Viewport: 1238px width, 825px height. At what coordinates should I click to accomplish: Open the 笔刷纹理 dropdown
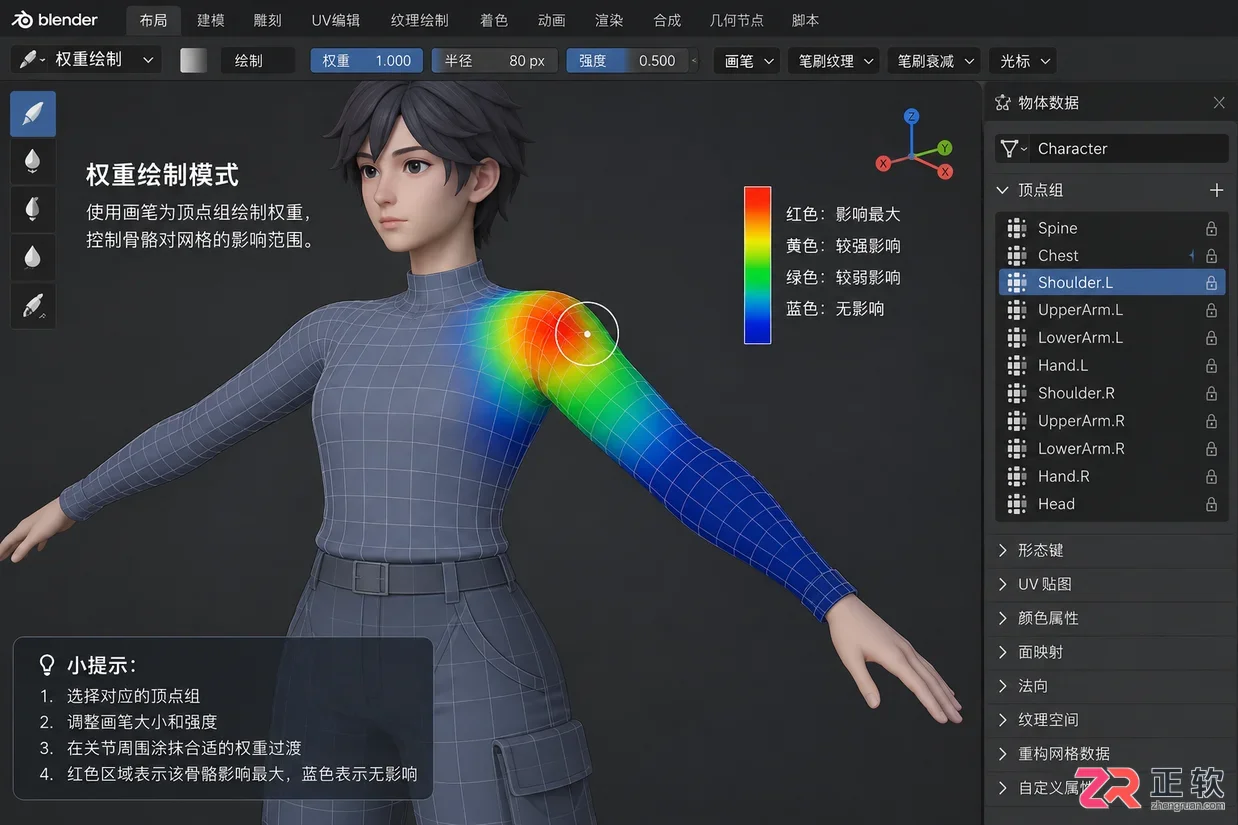834,61
